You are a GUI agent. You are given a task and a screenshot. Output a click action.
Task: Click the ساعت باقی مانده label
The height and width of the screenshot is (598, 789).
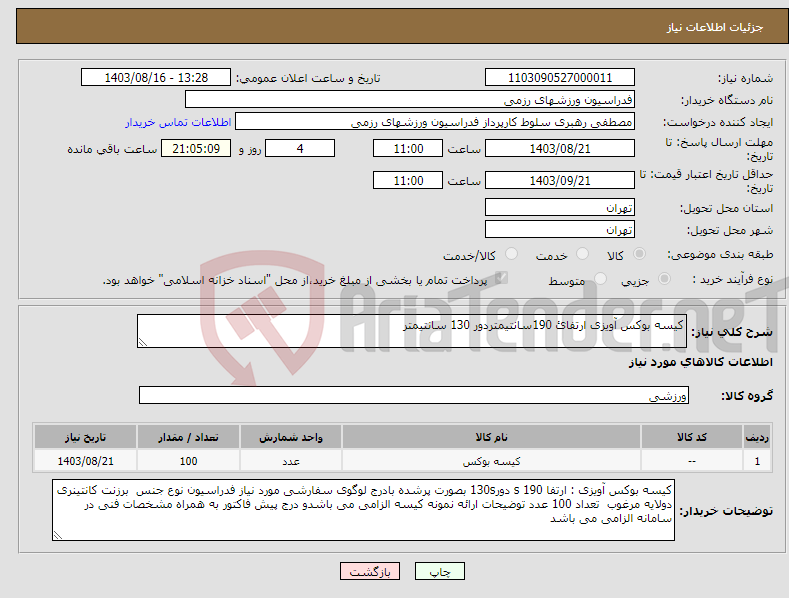pyautogui.click(x=112, y=149)
